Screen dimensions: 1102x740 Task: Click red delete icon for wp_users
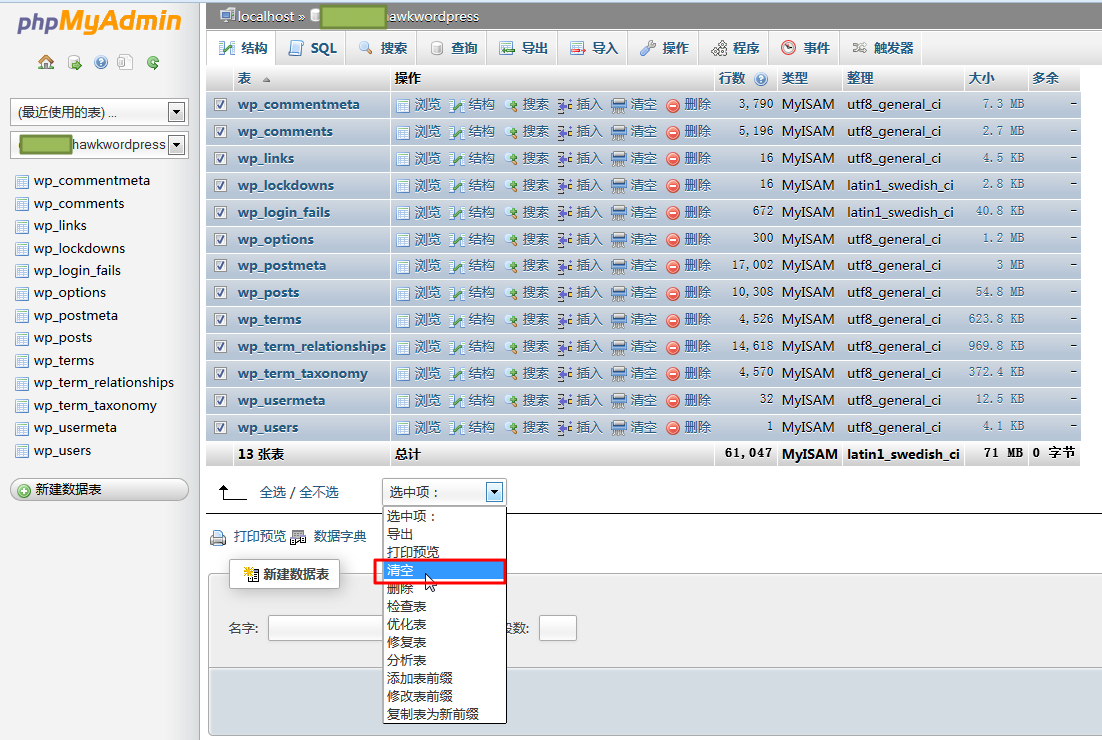coord(673,428)
